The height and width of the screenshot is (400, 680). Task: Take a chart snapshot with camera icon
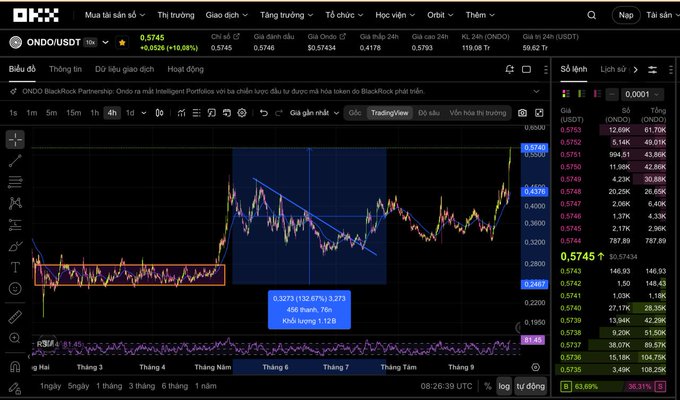(x=523, y=113)
